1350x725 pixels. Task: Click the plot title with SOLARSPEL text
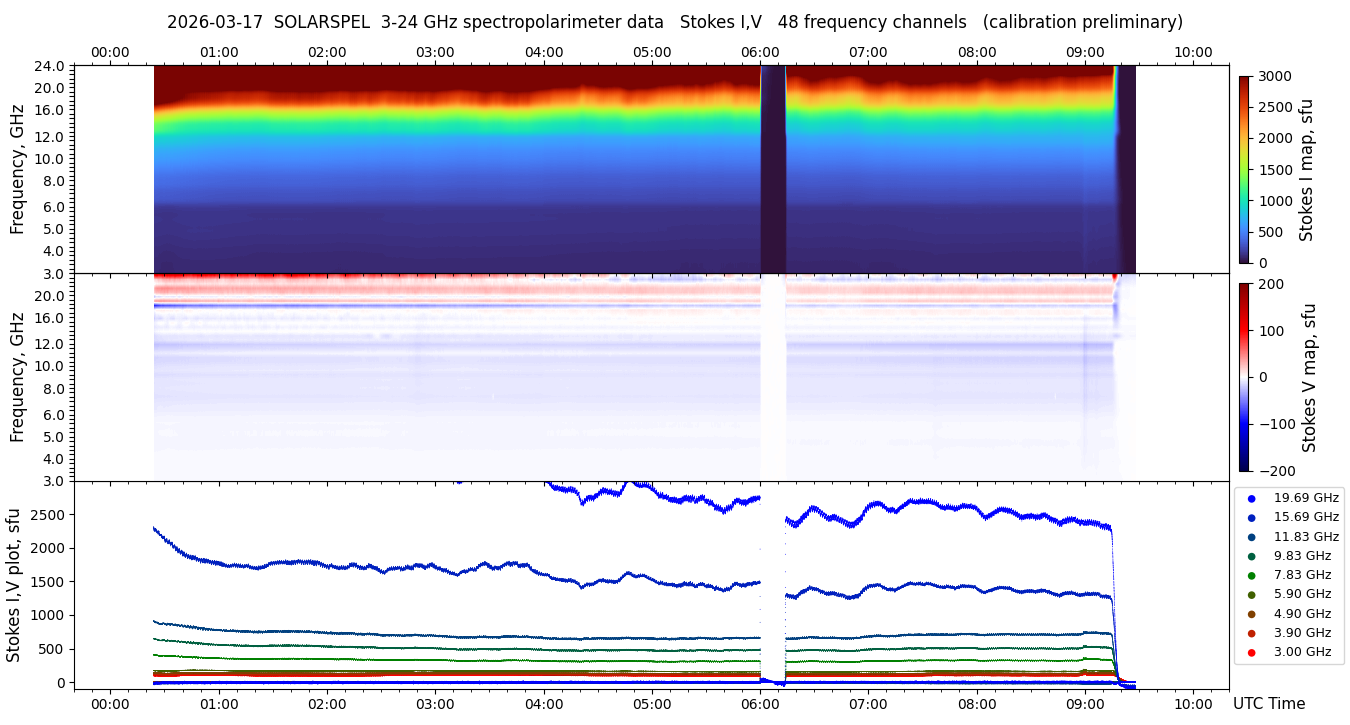tap(675, 22)
